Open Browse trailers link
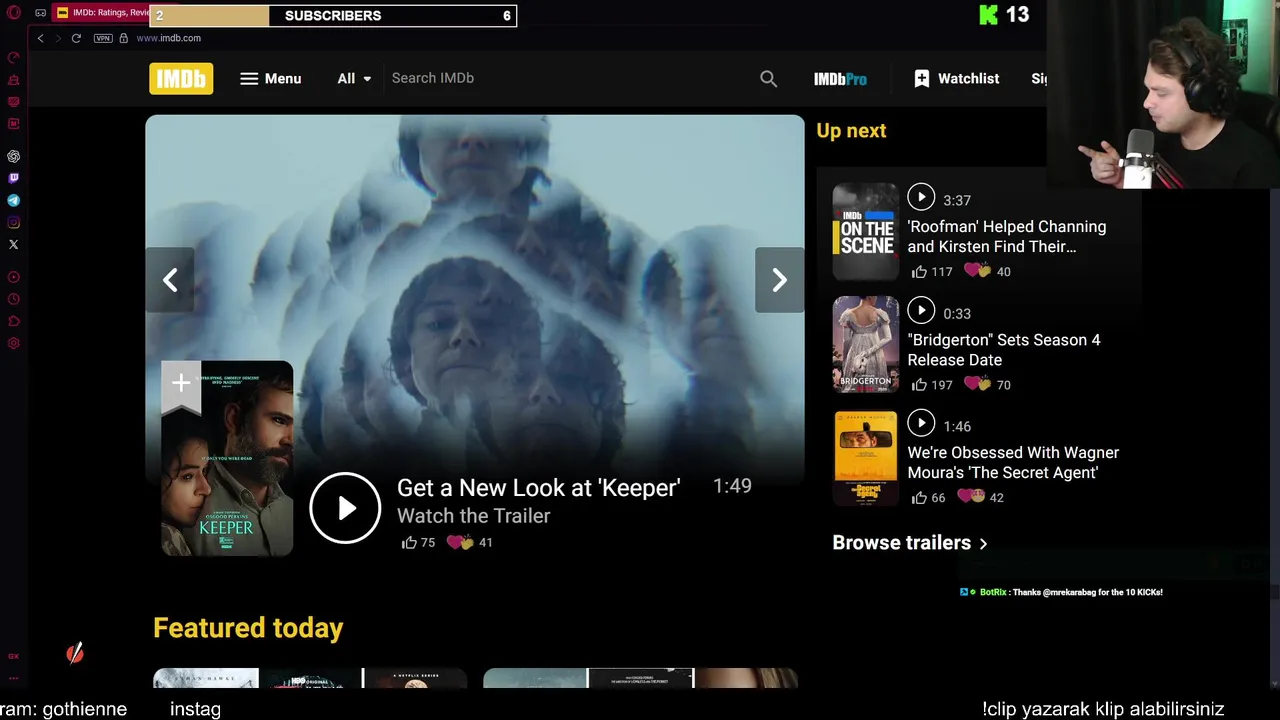Image resolution: width=1280 pixels, height=720 pixels. click(x=910, y=543)
